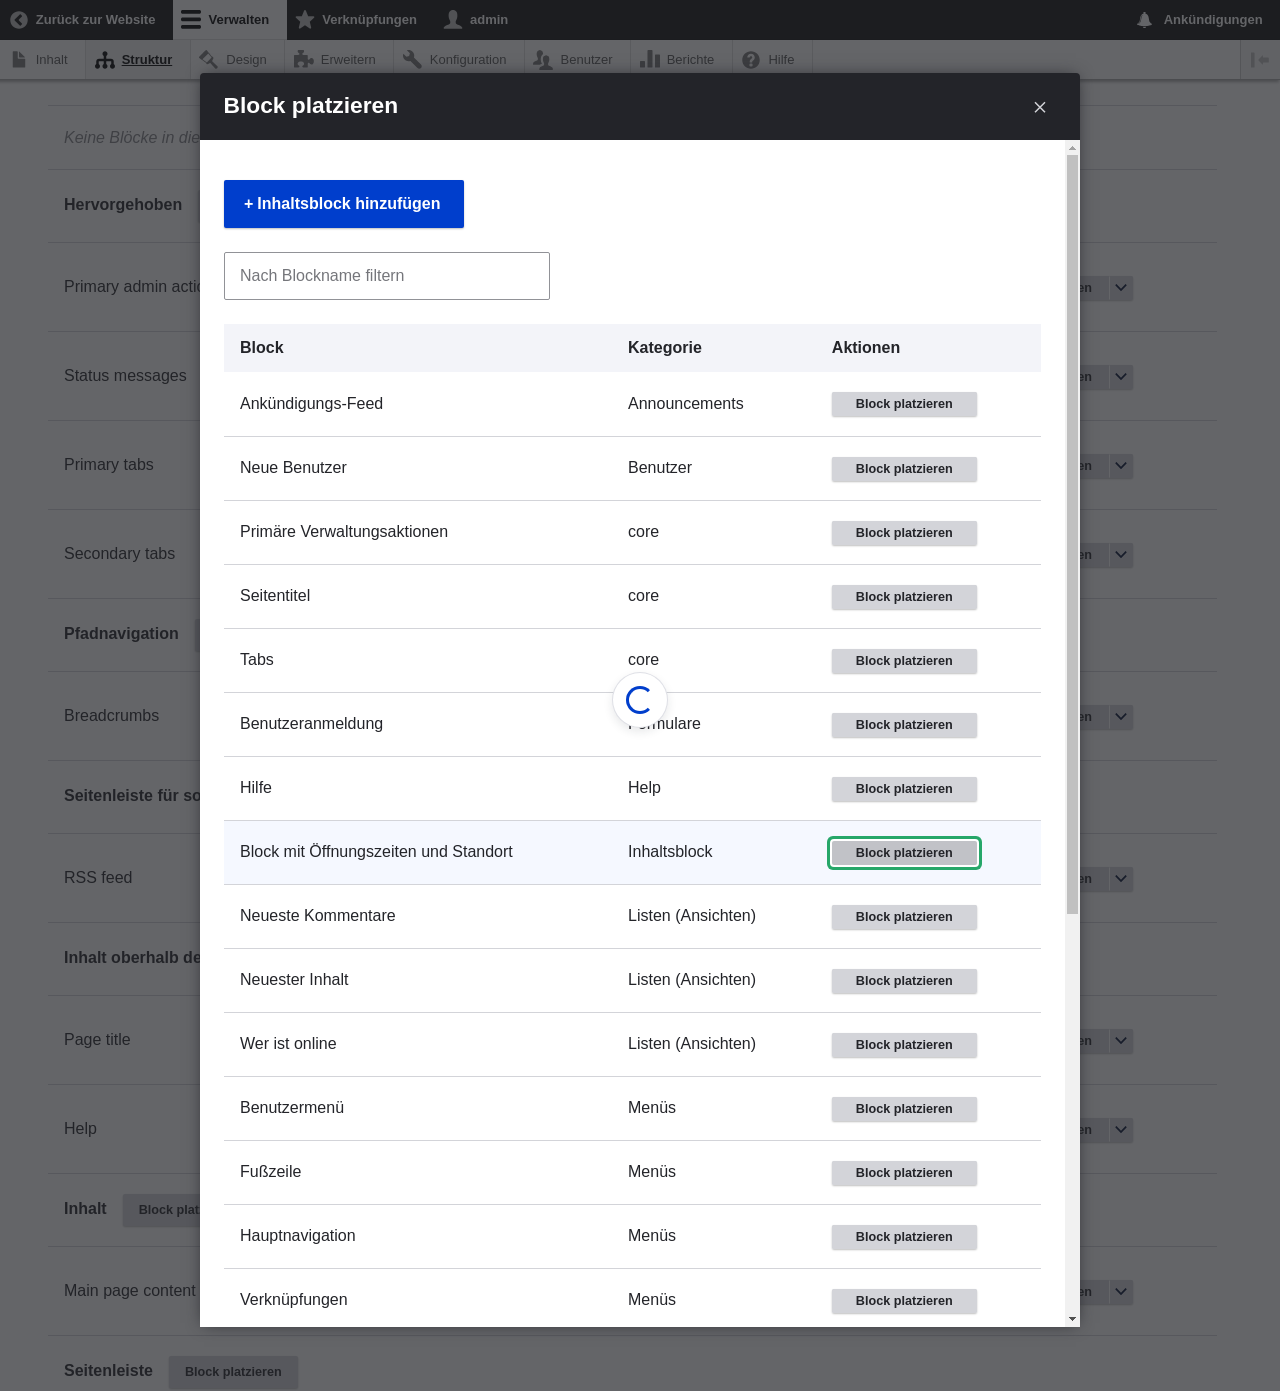The height and width of the screenshot is (1391, 1280).
Task: Click Block platzieren next to Seitenleiste
Action: 233,1372
